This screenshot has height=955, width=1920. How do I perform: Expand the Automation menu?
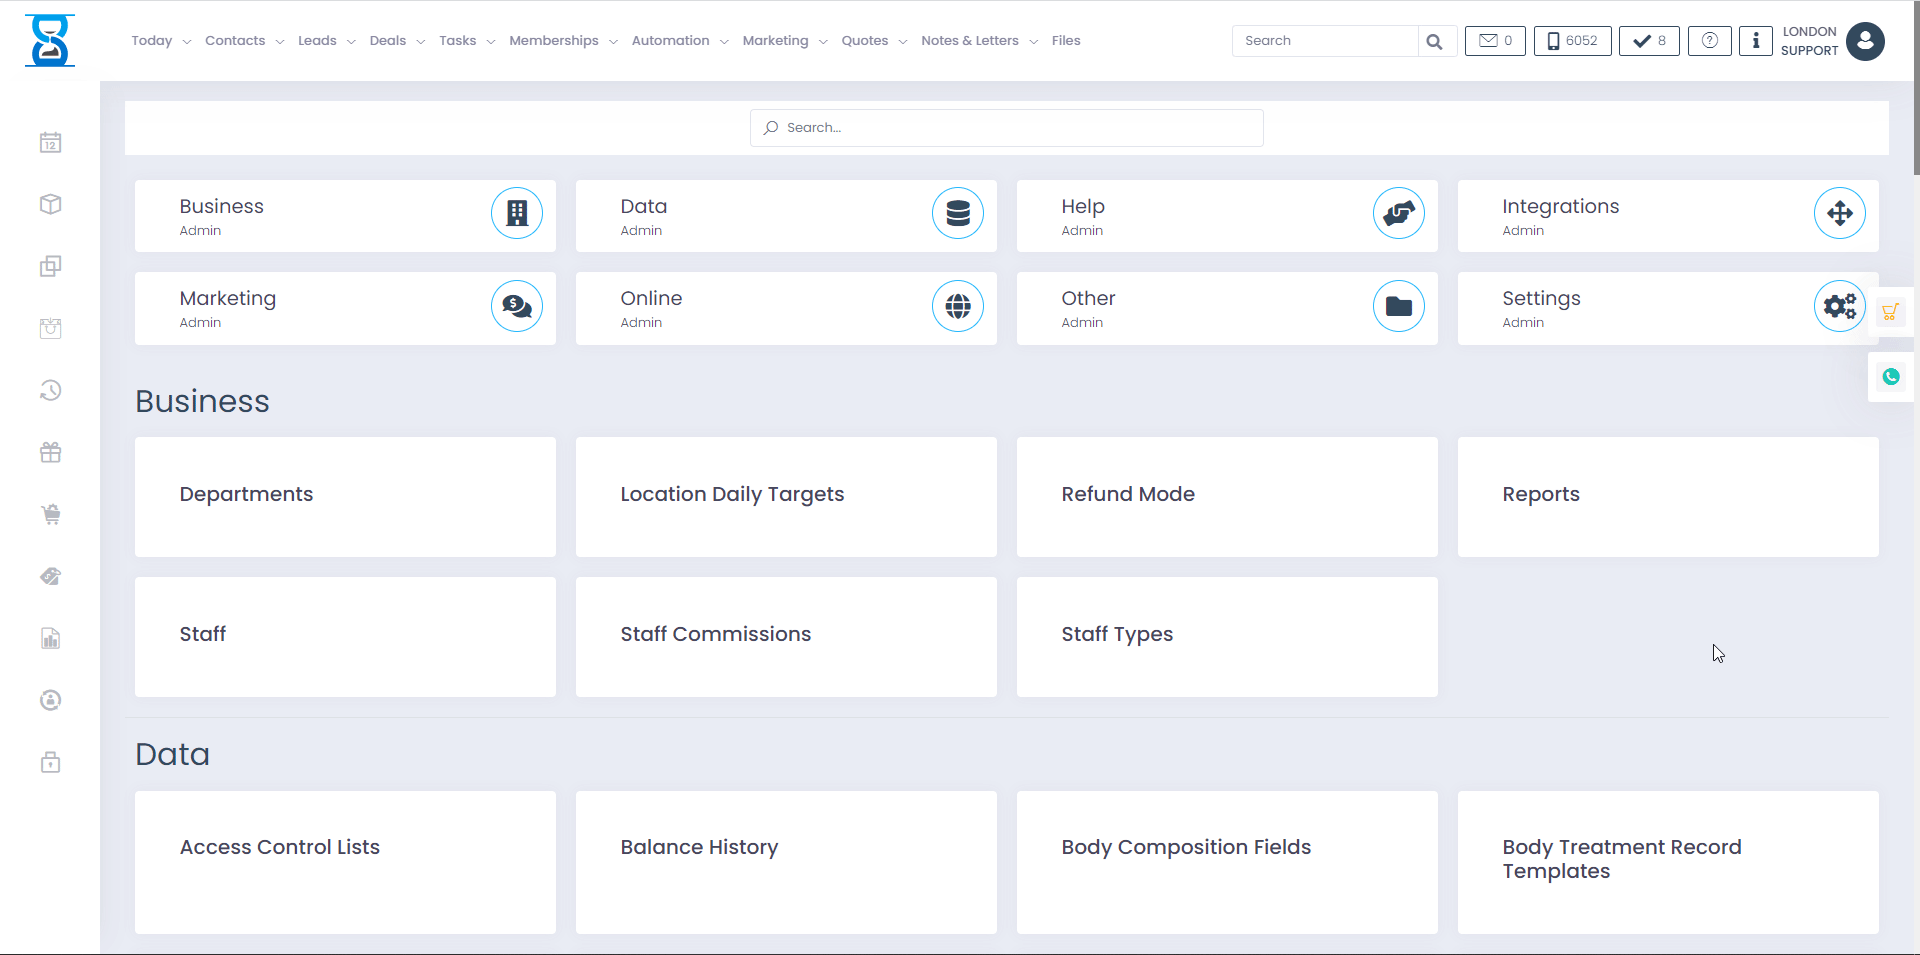tap(672, 41)
